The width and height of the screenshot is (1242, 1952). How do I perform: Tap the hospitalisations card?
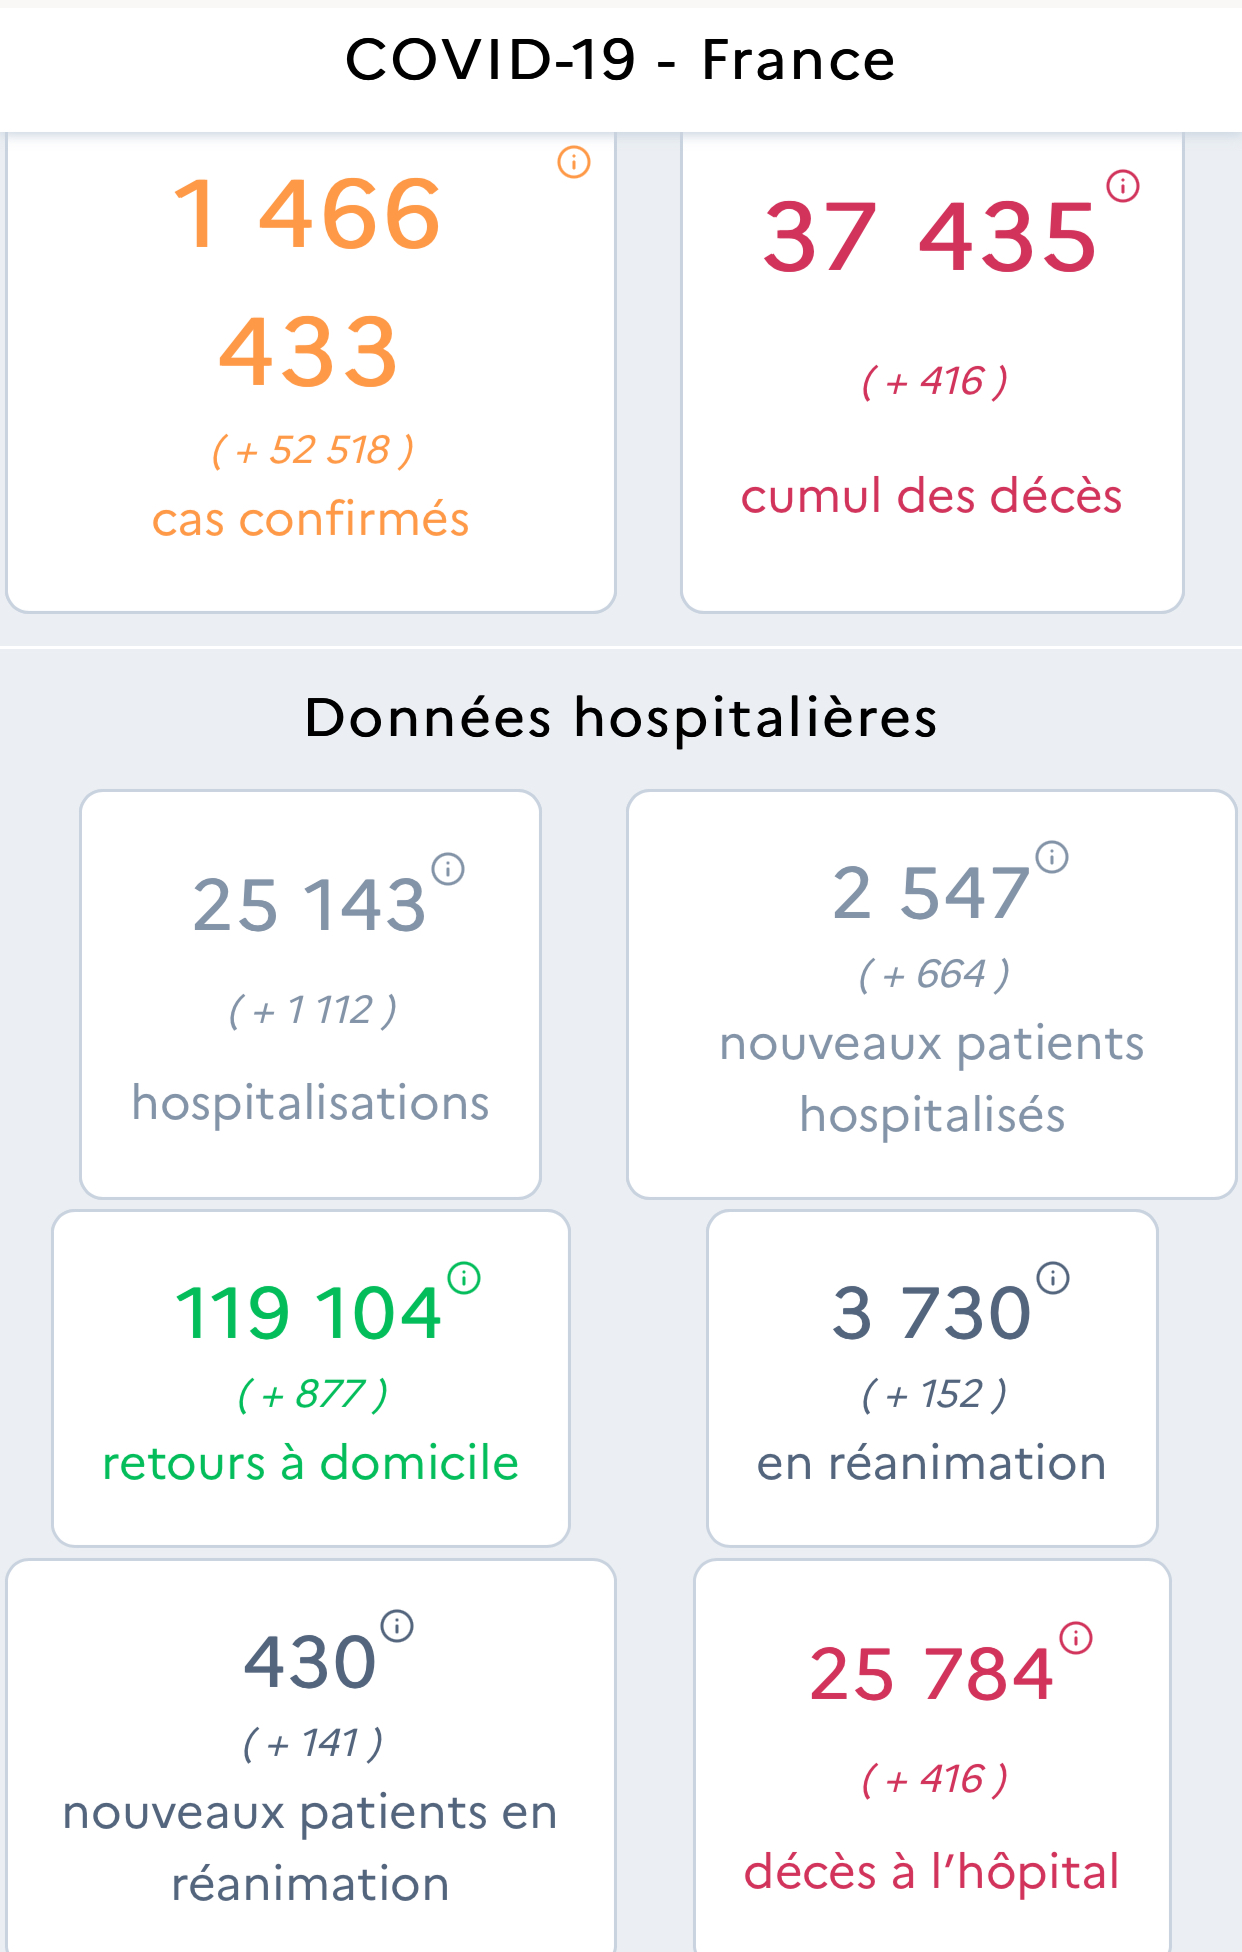pos(310,994)
